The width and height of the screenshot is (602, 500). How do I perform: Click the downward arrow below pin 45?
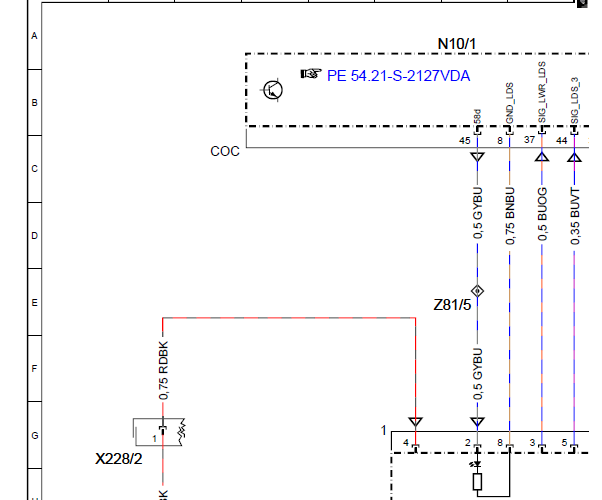click(477, 157)
